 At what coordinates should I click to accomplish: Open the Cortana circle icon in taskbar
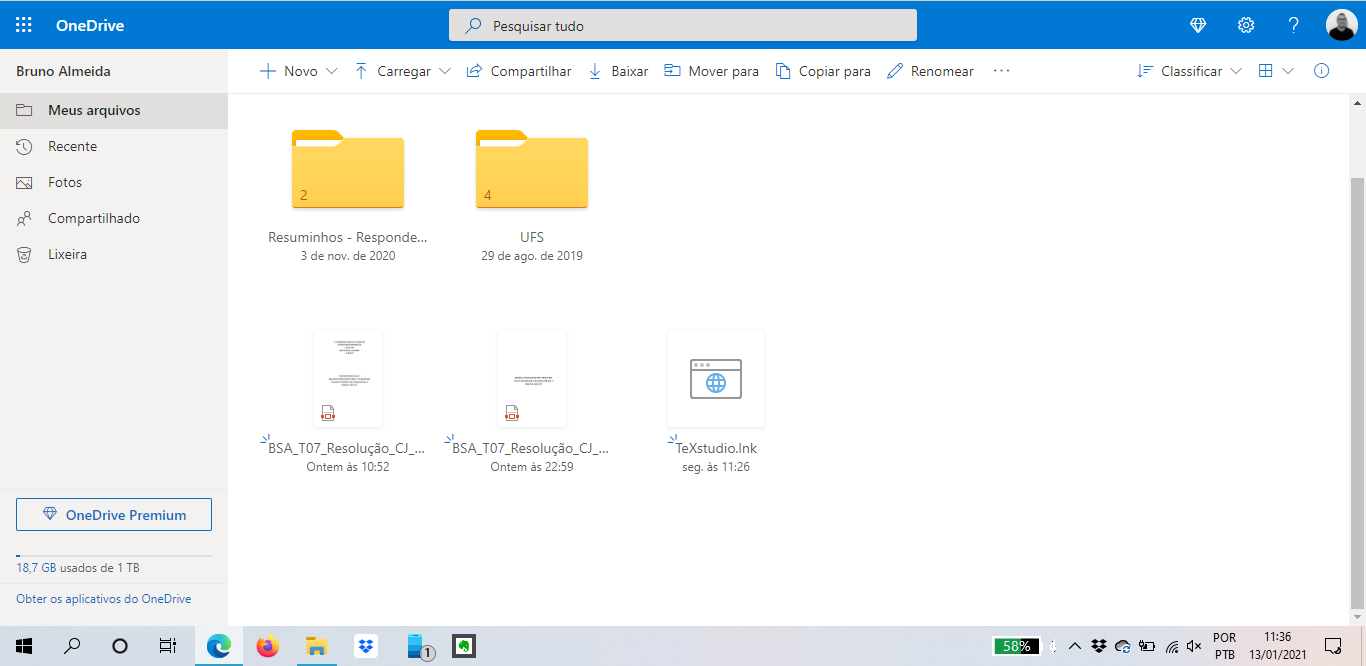click(x=120, y=646)
